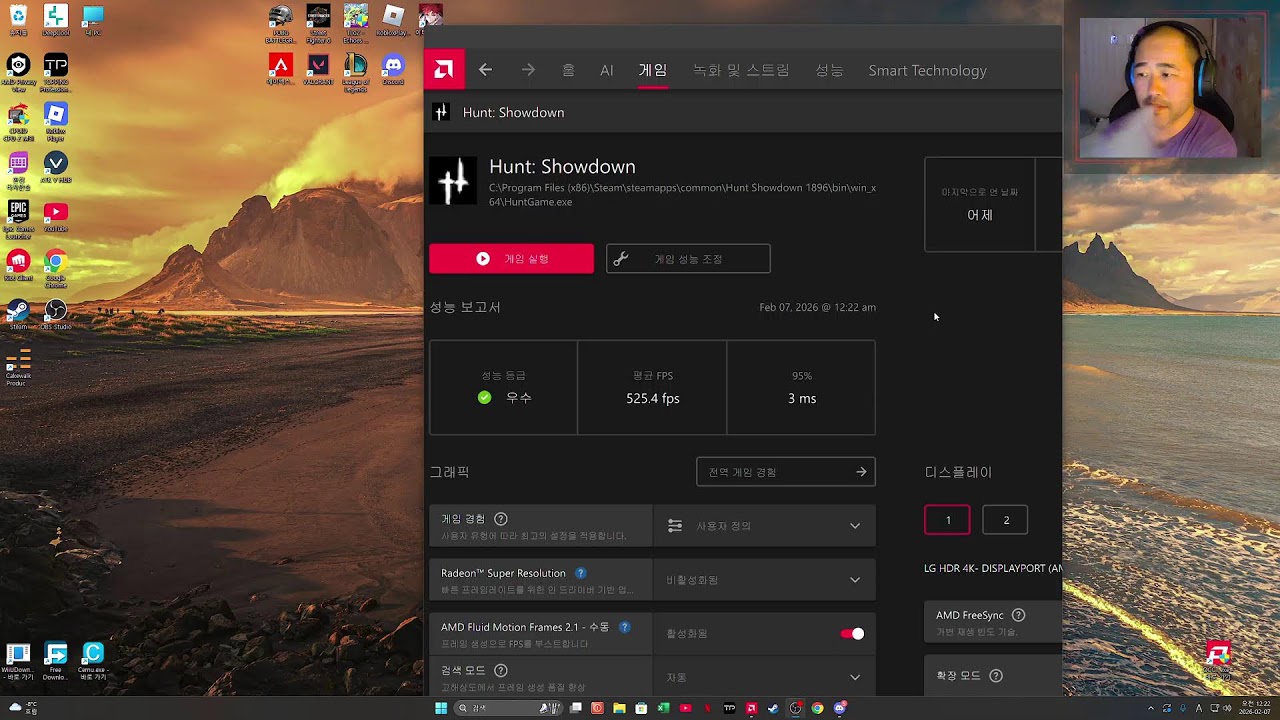Open info icon next to AMD Fluid Motion Frames

click(x=625, y=627)
